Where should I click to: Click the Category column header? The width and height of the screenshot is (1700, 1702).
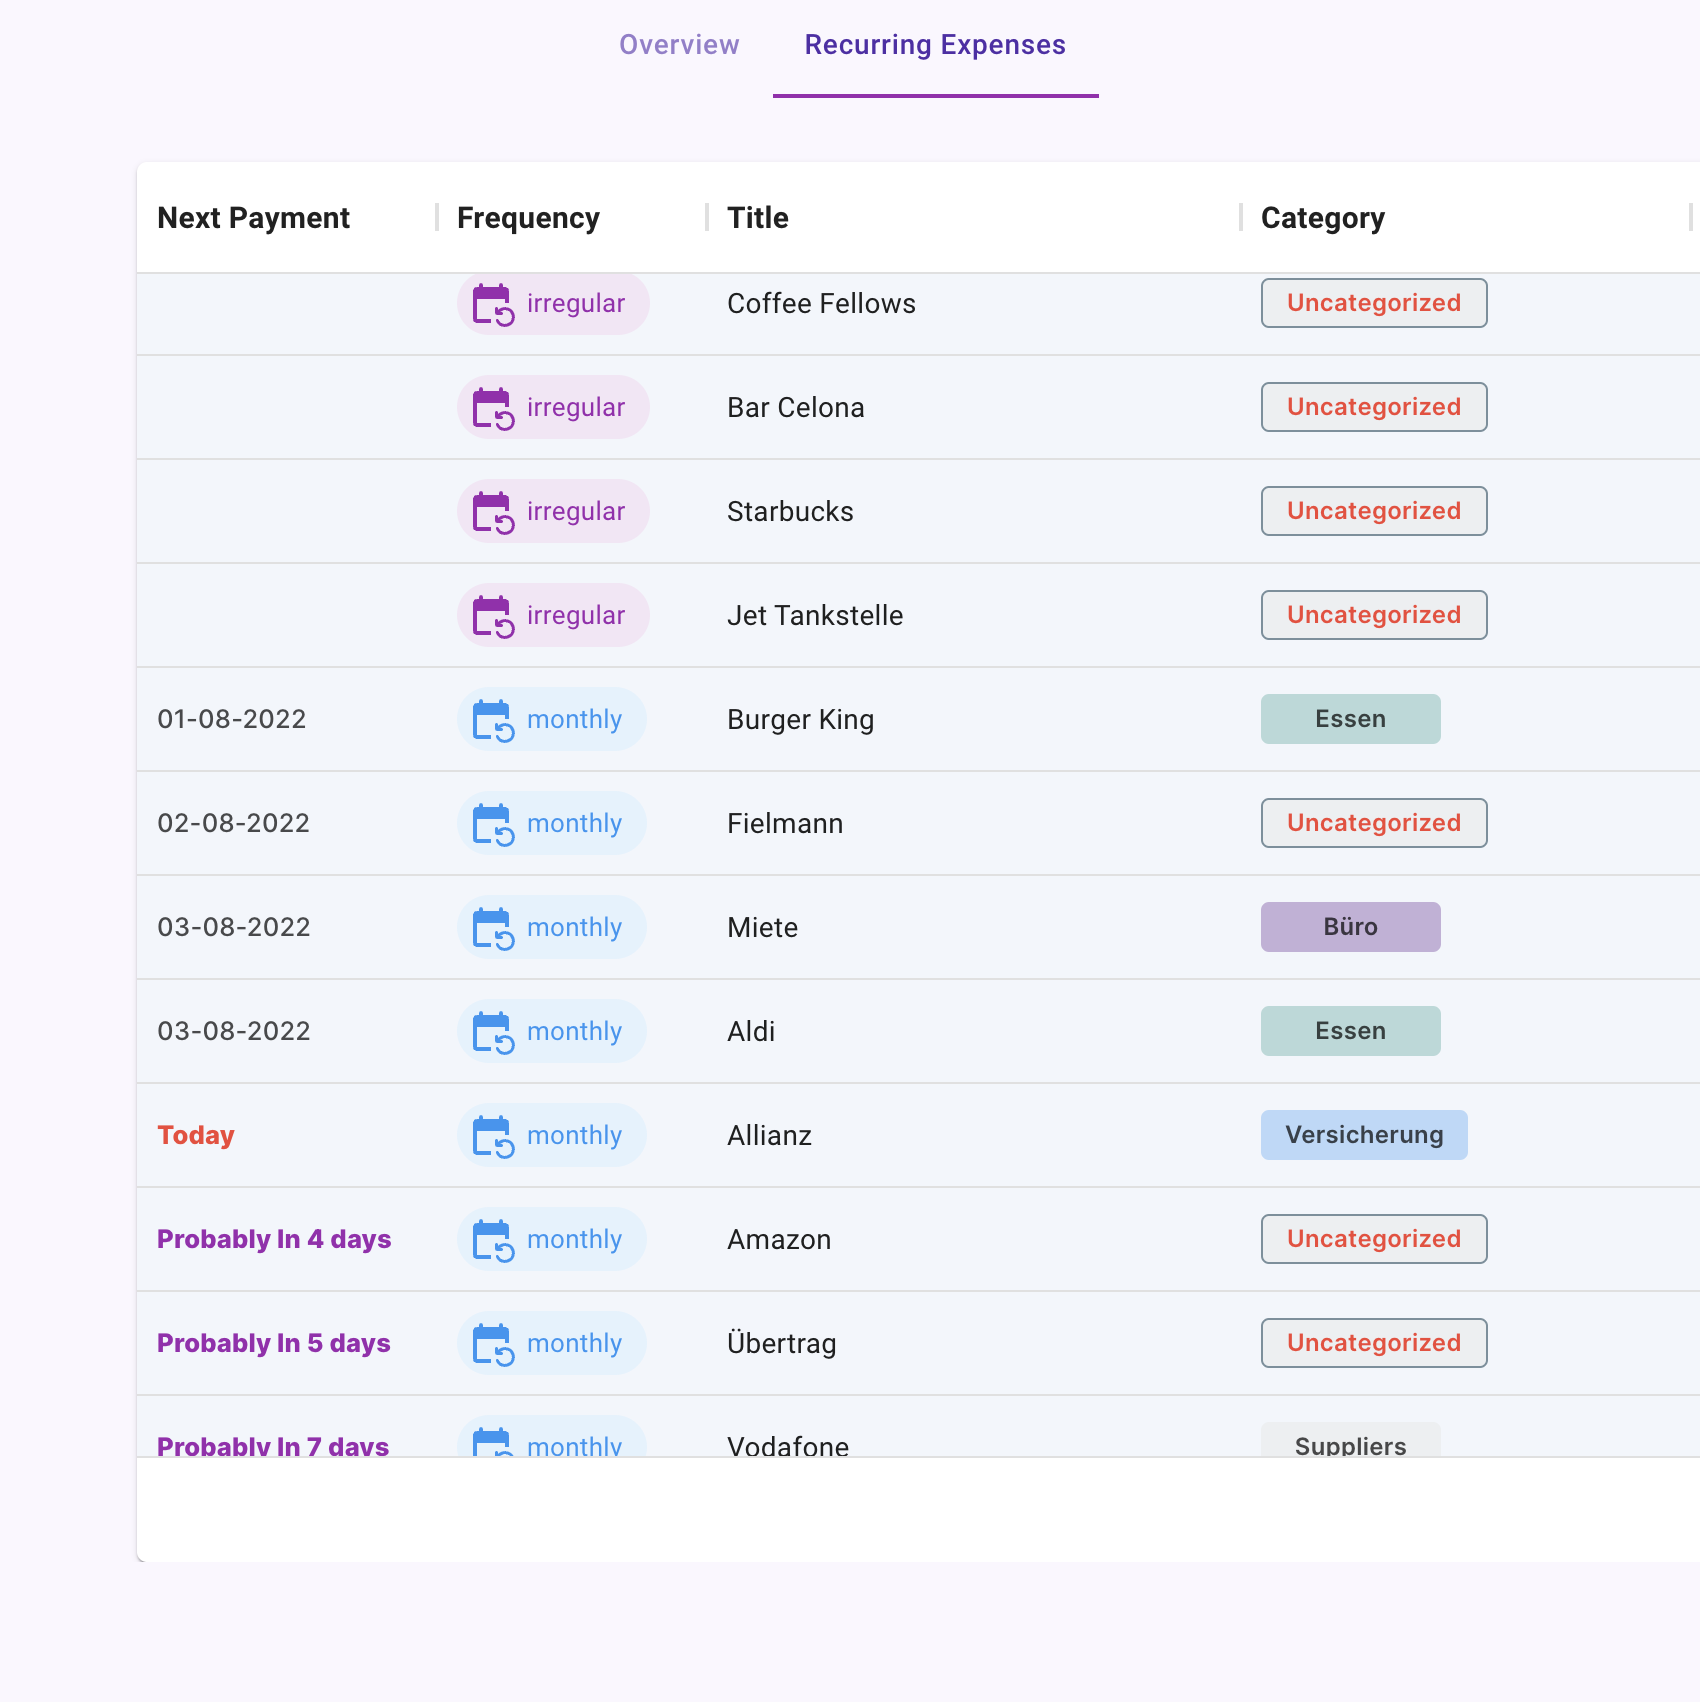1322,218
